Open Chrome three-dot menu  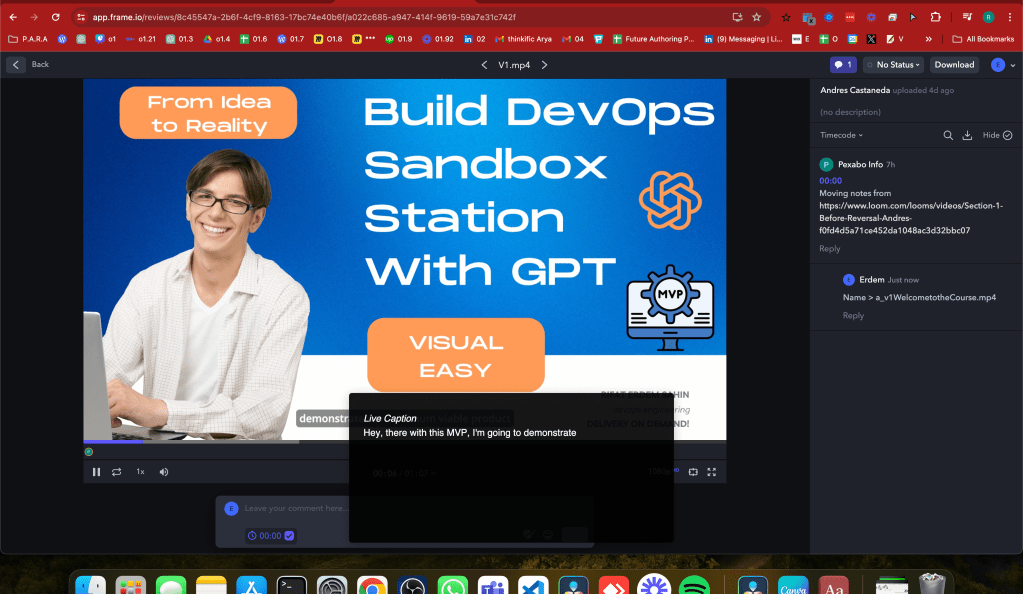(x=1009, y=18)
